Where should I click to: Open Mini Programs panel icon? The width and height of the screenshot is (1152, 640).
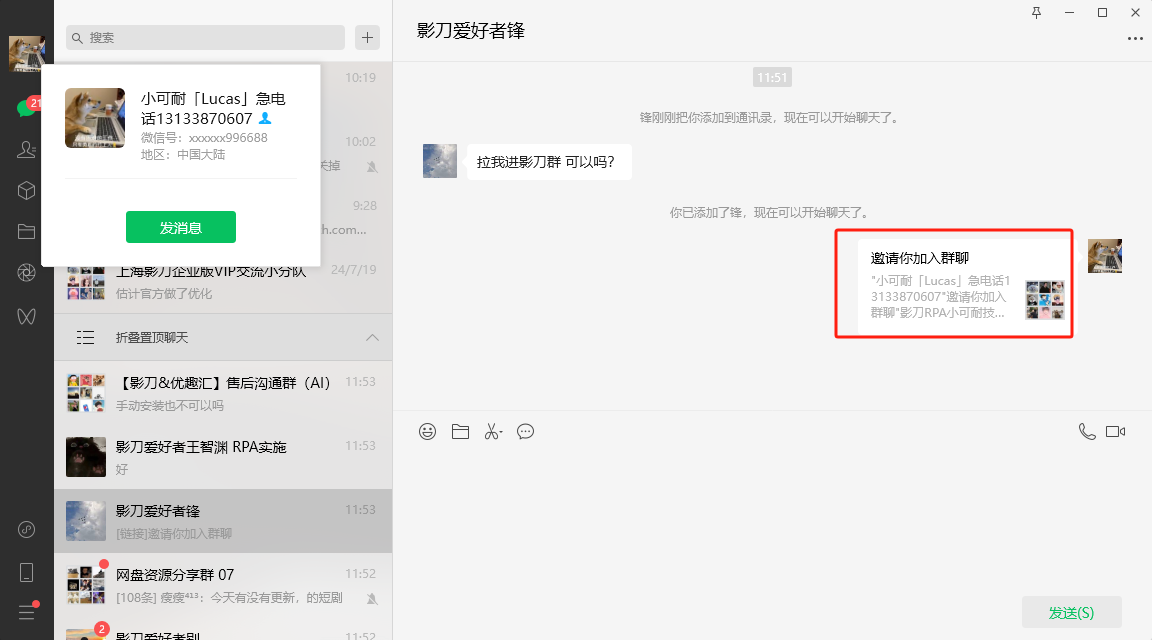point(26,530)
